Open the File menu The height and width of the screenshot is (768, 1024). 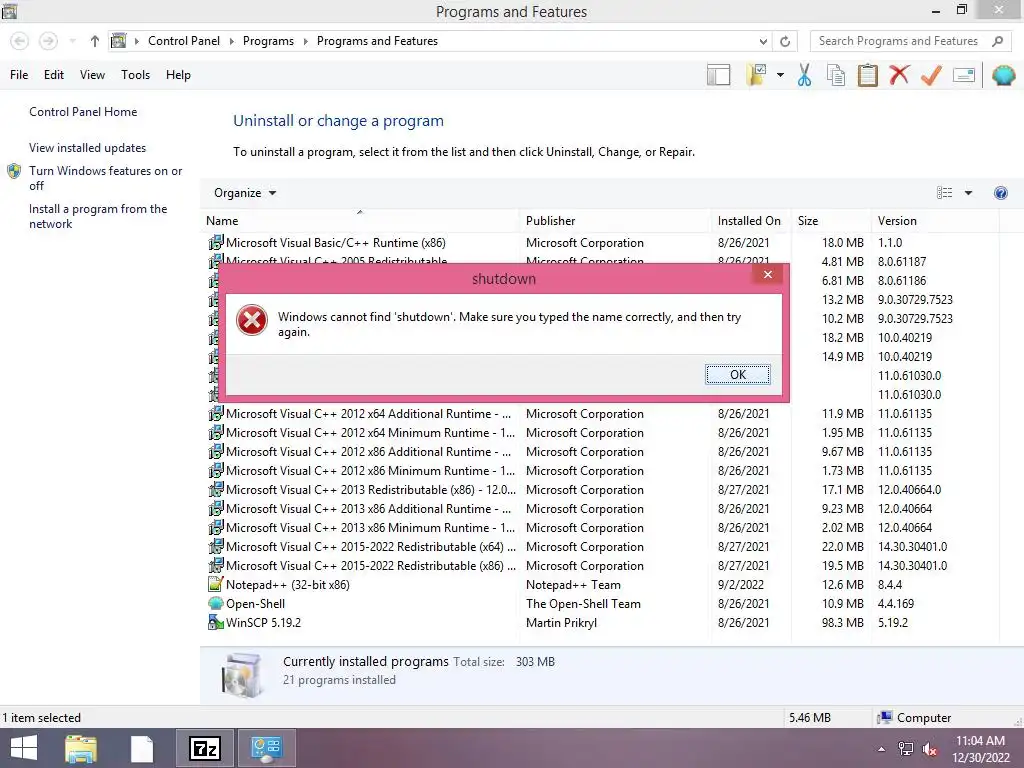click(x=19, y=74)
